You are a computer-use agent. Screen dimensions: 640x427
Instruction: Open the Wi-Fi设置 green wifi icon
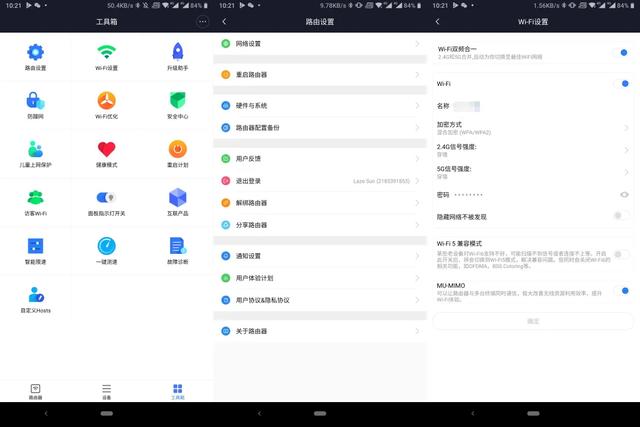coord(107,52)
